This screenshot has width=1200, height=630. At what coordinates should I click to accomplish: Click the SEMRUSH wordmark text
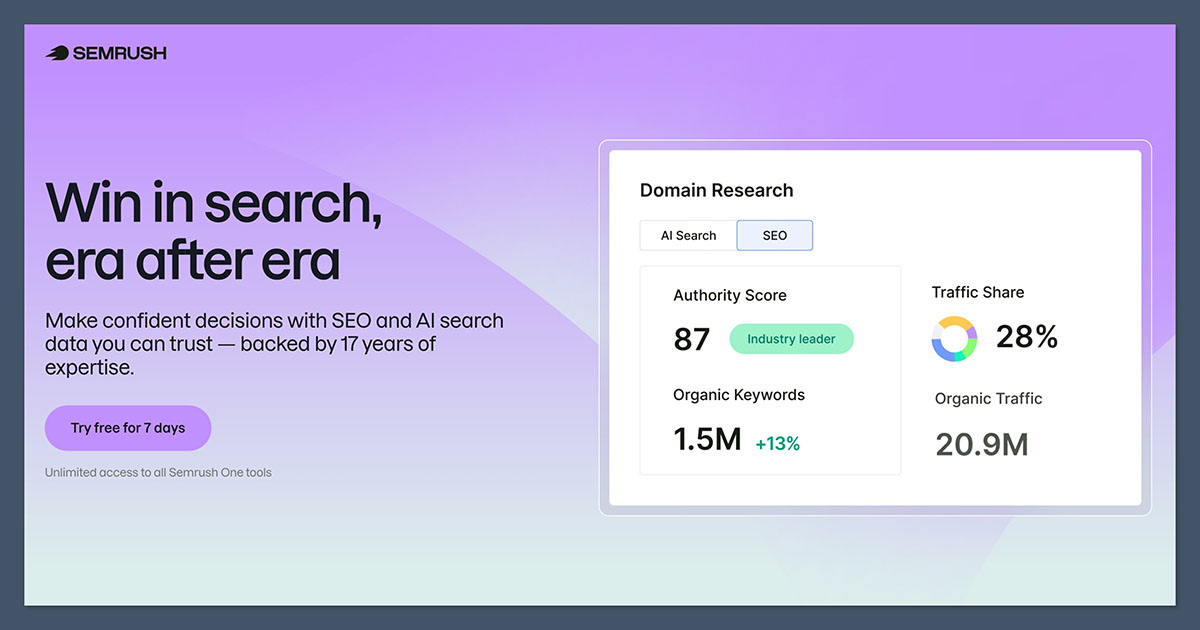point(119,53)
